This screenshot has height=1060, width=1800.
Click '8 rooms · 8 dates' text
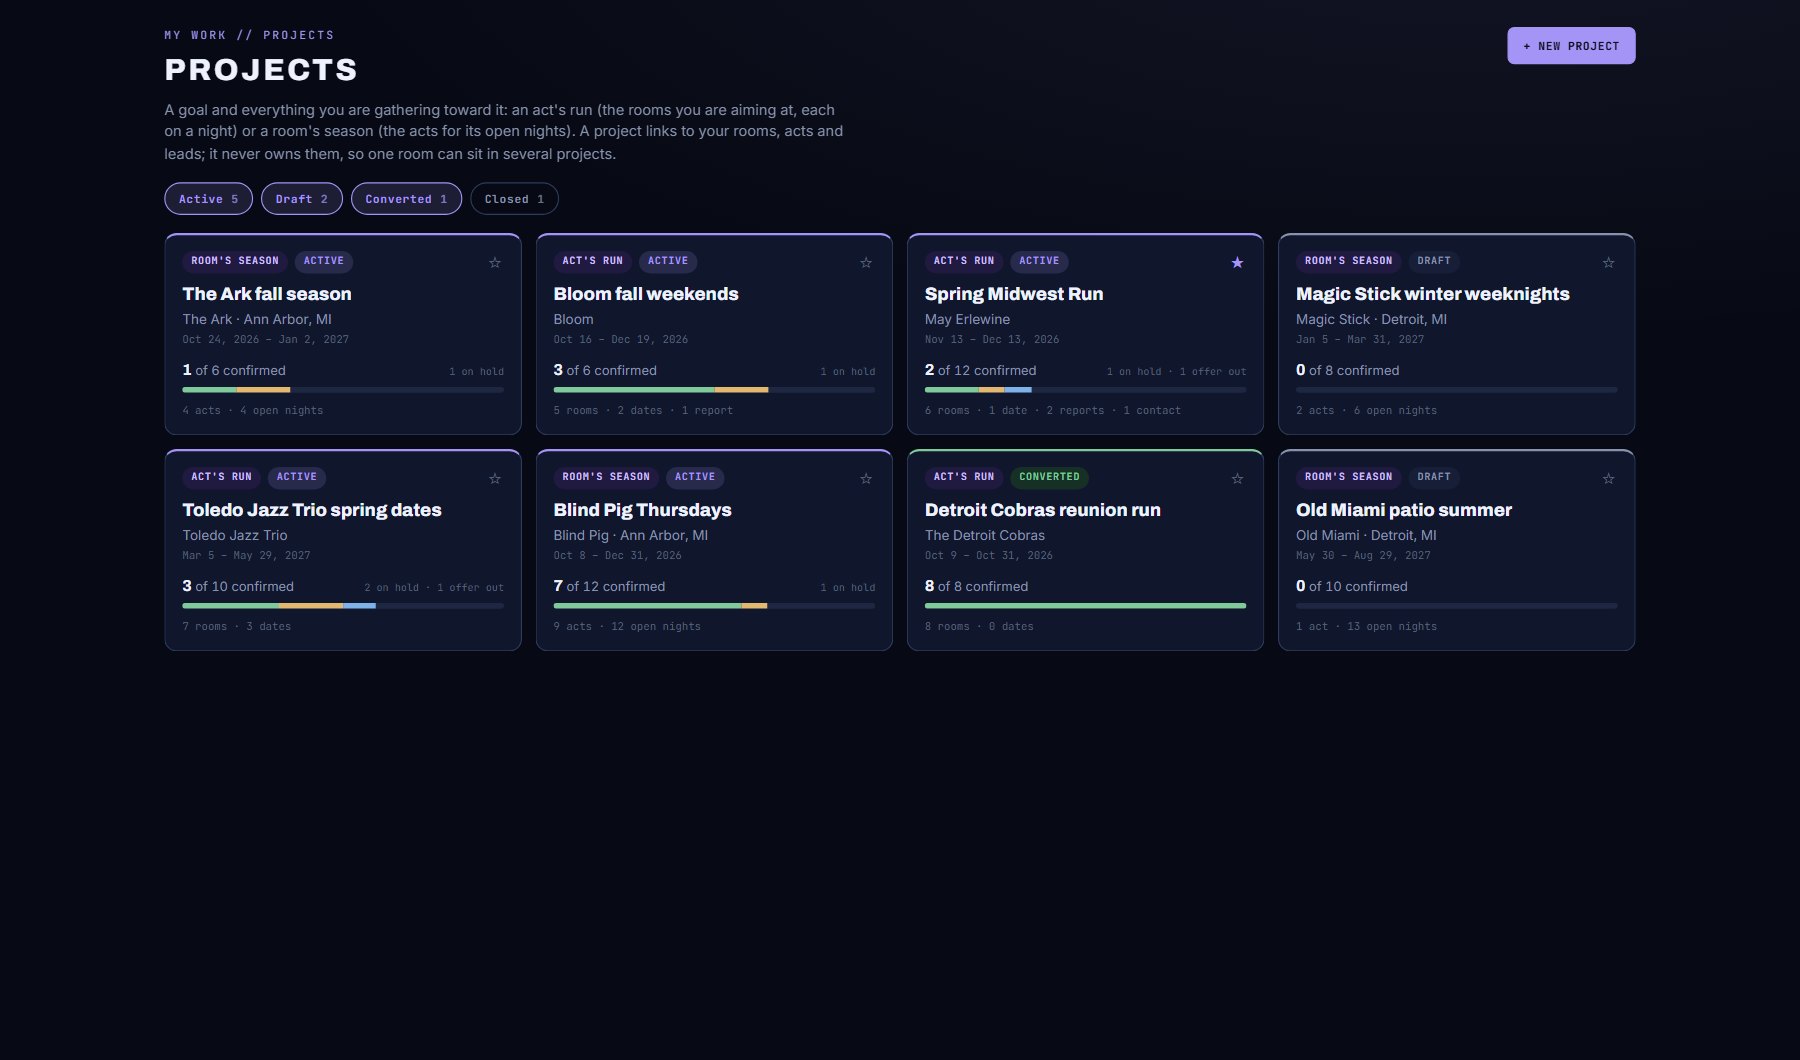click(x=979, y=627)
